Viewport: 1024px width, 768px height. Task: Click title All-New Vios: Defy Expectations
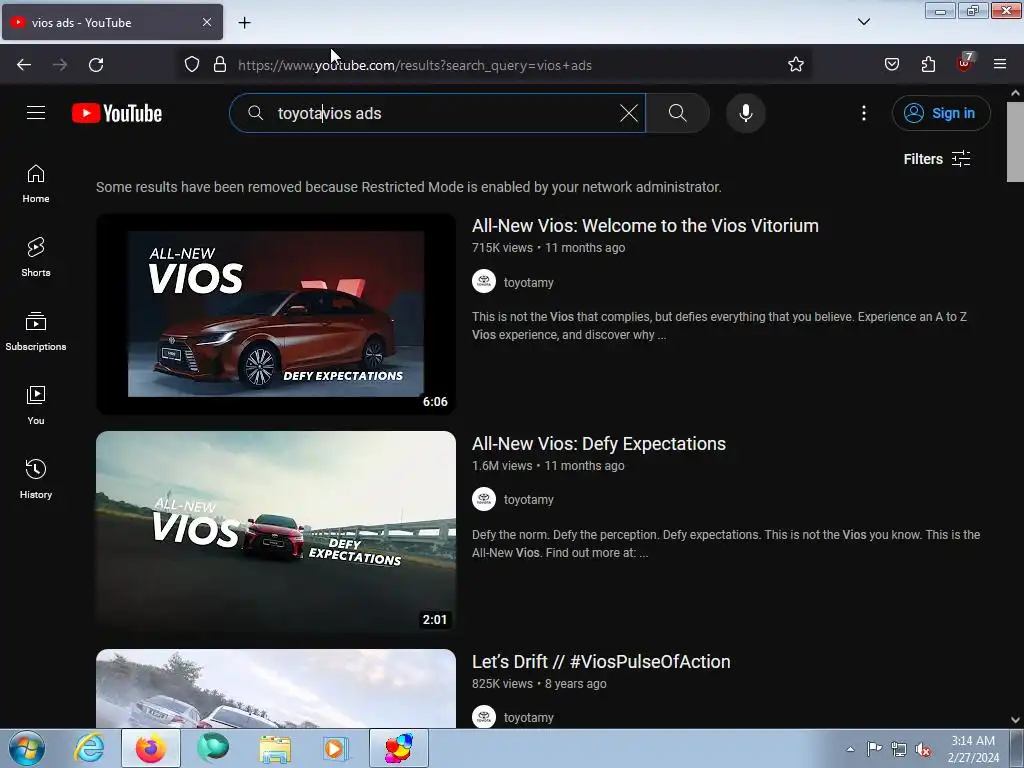[598, 444]
